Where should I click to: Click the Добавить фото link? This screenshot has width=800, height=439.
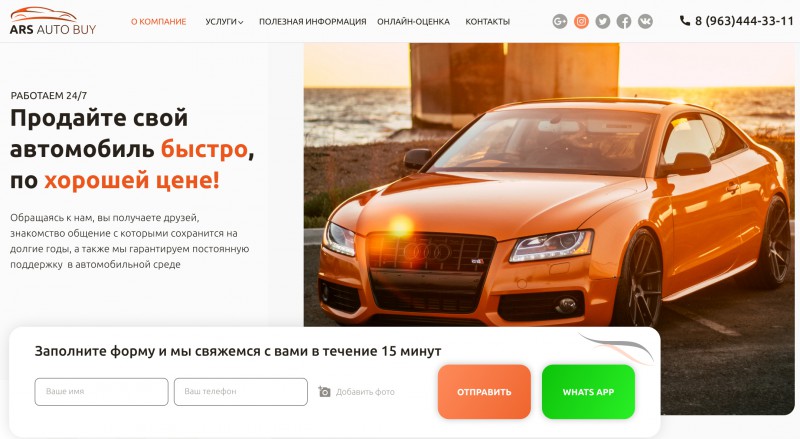click(365, 392)
